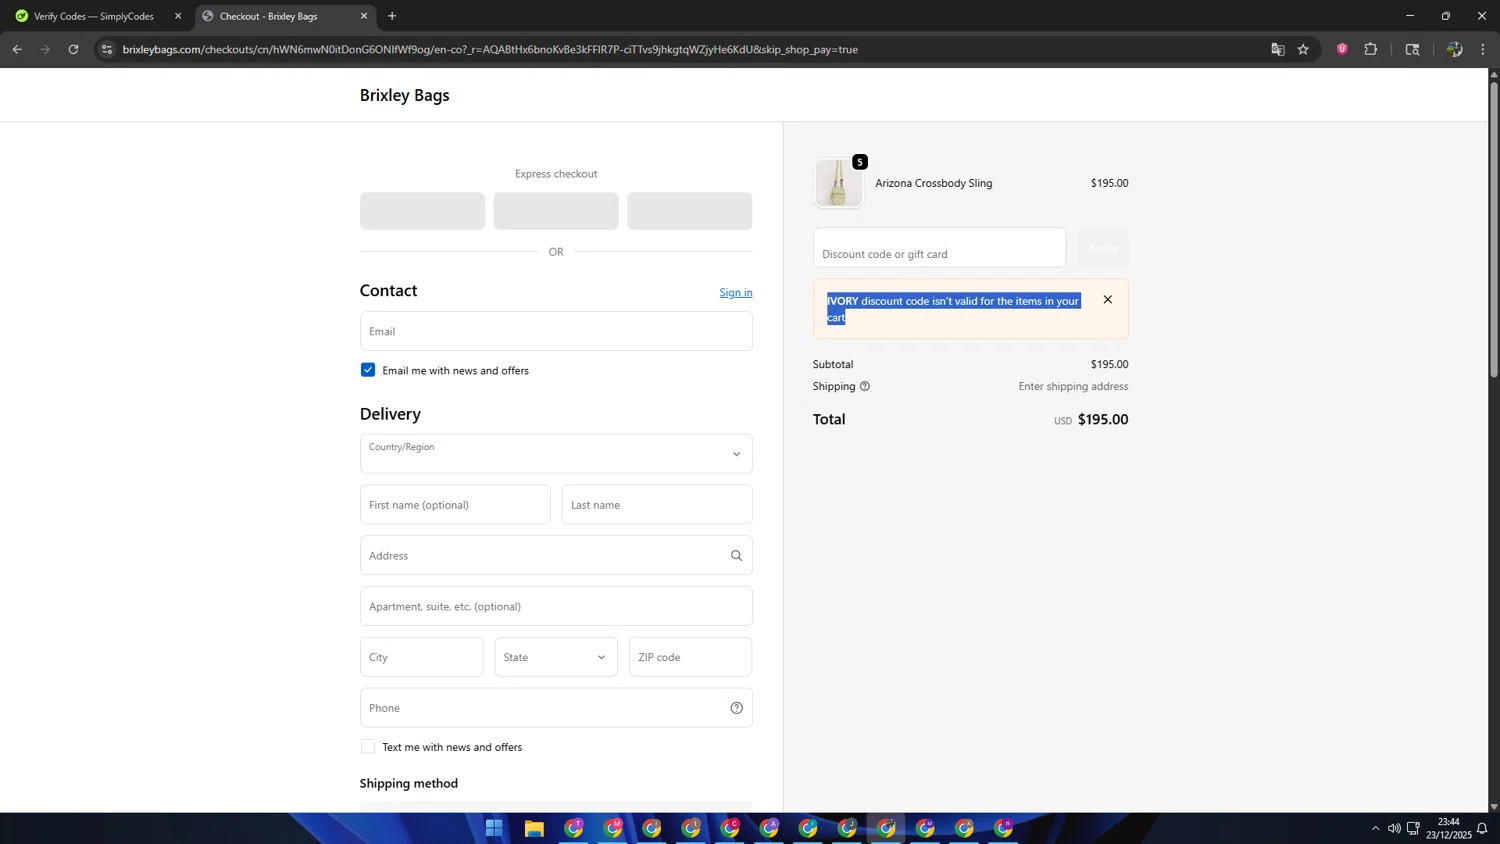Open the tab search sidebar icon
Image resolution: width=1500 pixels, height=844 pixels.
click(1412, 49)
